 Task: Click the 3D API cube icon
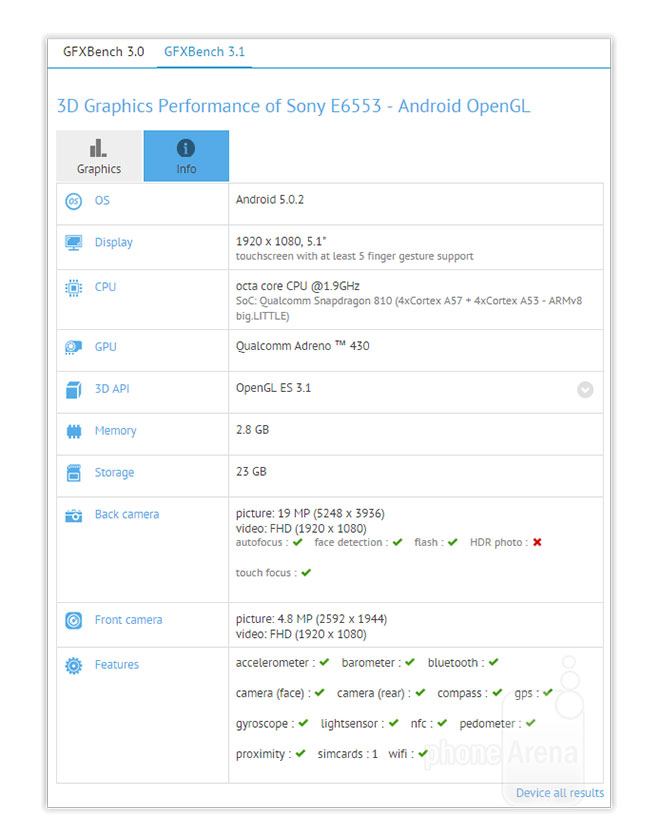point(74,390)
